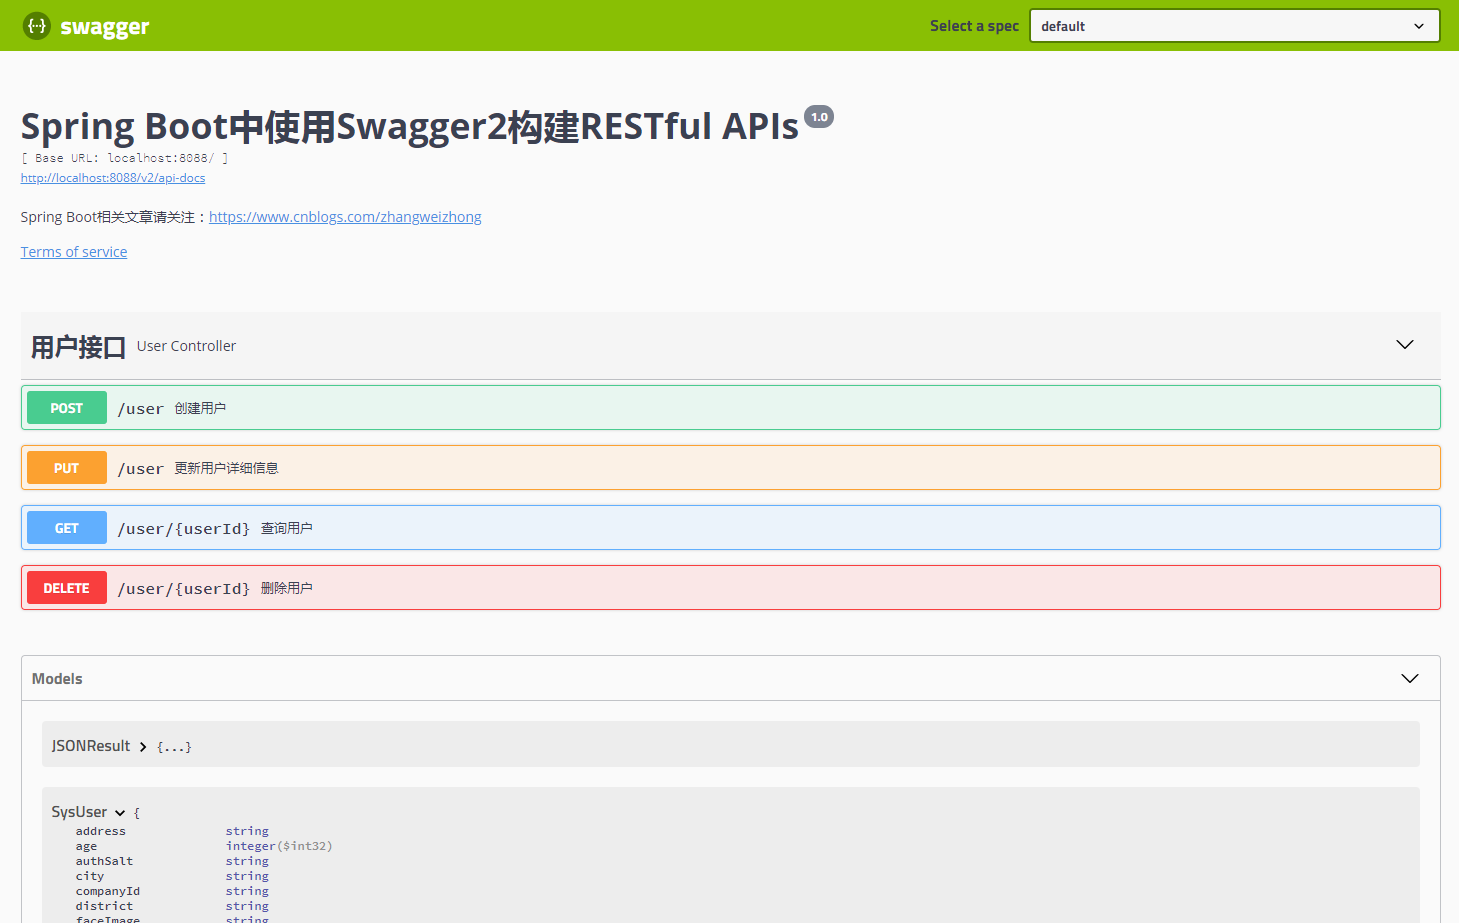Viewport: 1459px width, 923px height.
Task: Click the page title Spring Boot中使用Swagger2构建RESTful APIs
Action: click(x=410, y=127)
